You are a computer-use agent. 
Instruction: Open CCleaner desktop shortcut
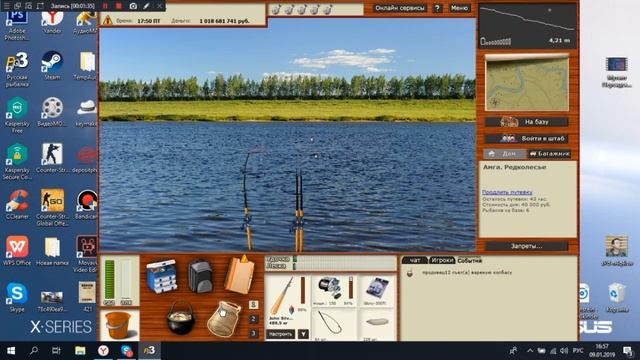(17, 205)
